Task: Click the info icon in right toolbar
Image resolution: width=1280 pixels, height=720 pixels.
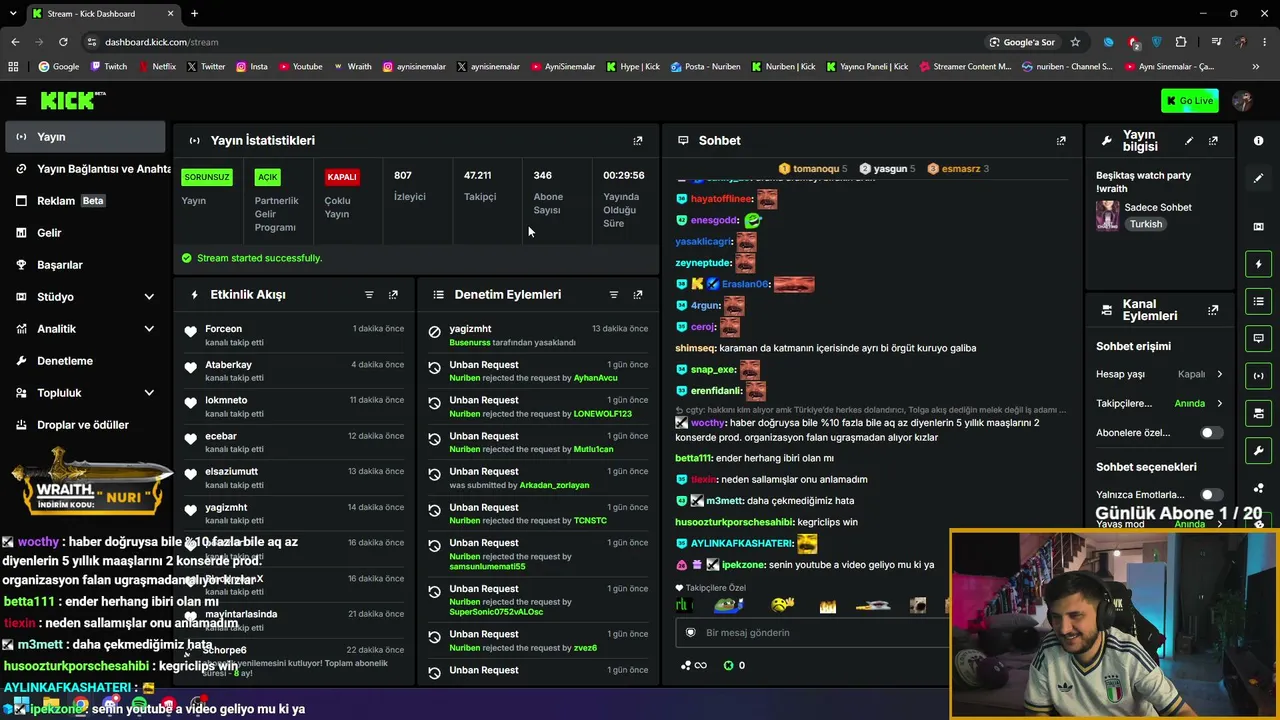Action: pos(1258,141)
